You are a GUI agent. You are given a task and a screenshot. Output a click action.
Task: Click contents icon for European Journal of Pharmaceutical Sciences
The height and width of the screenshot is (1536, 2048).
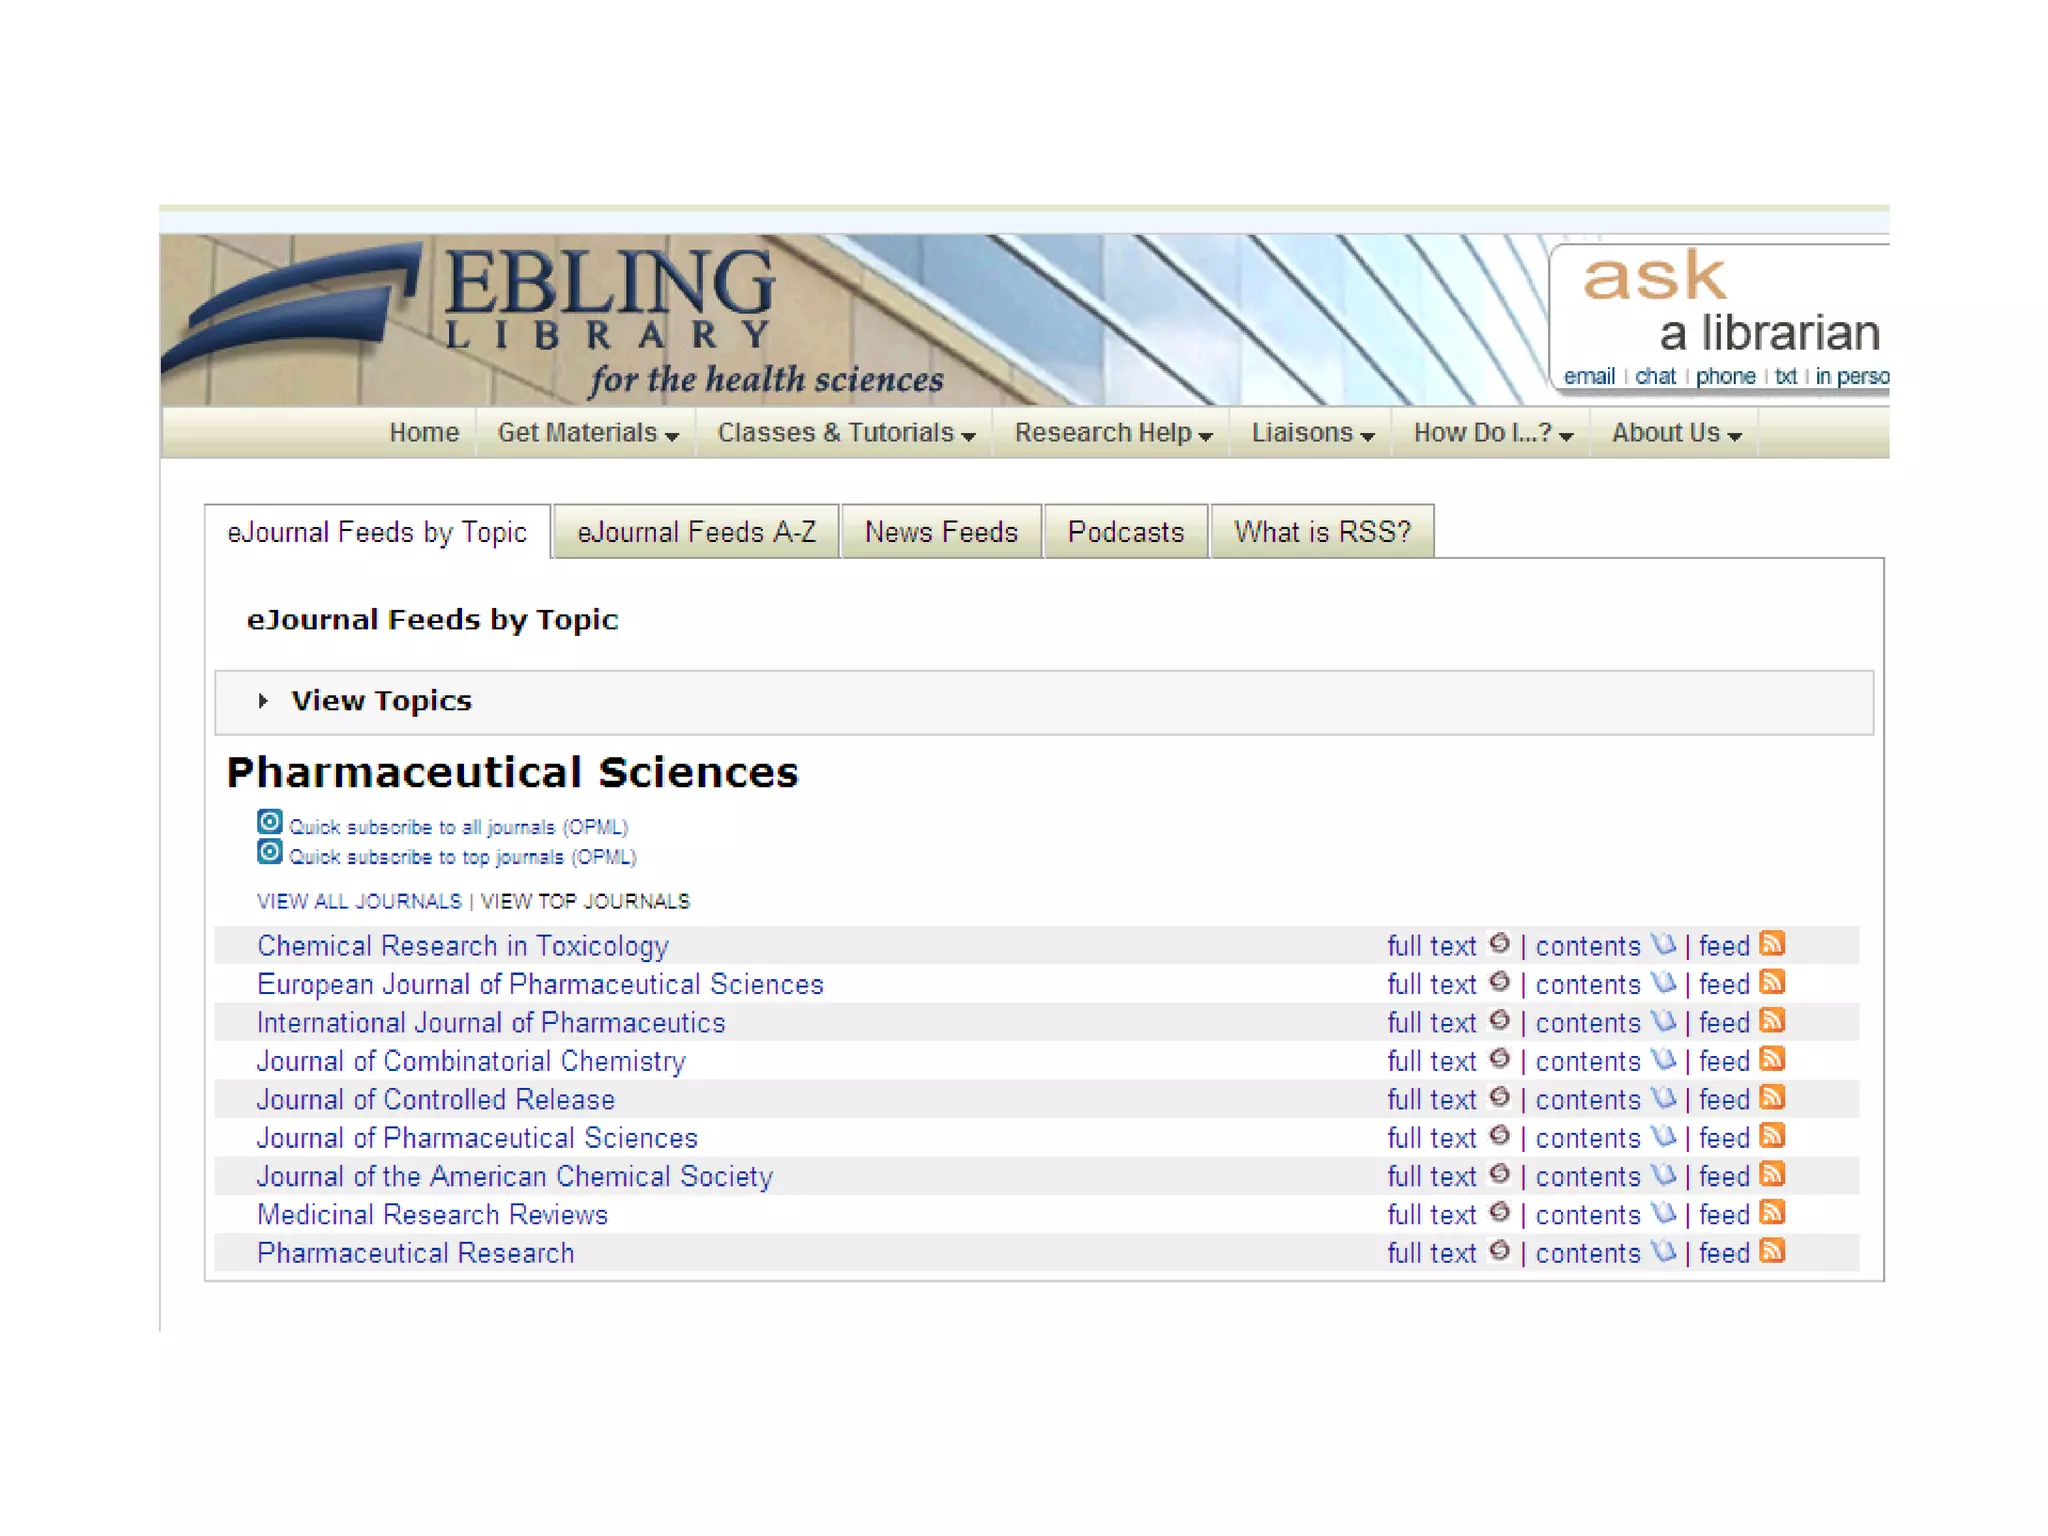1663,983
